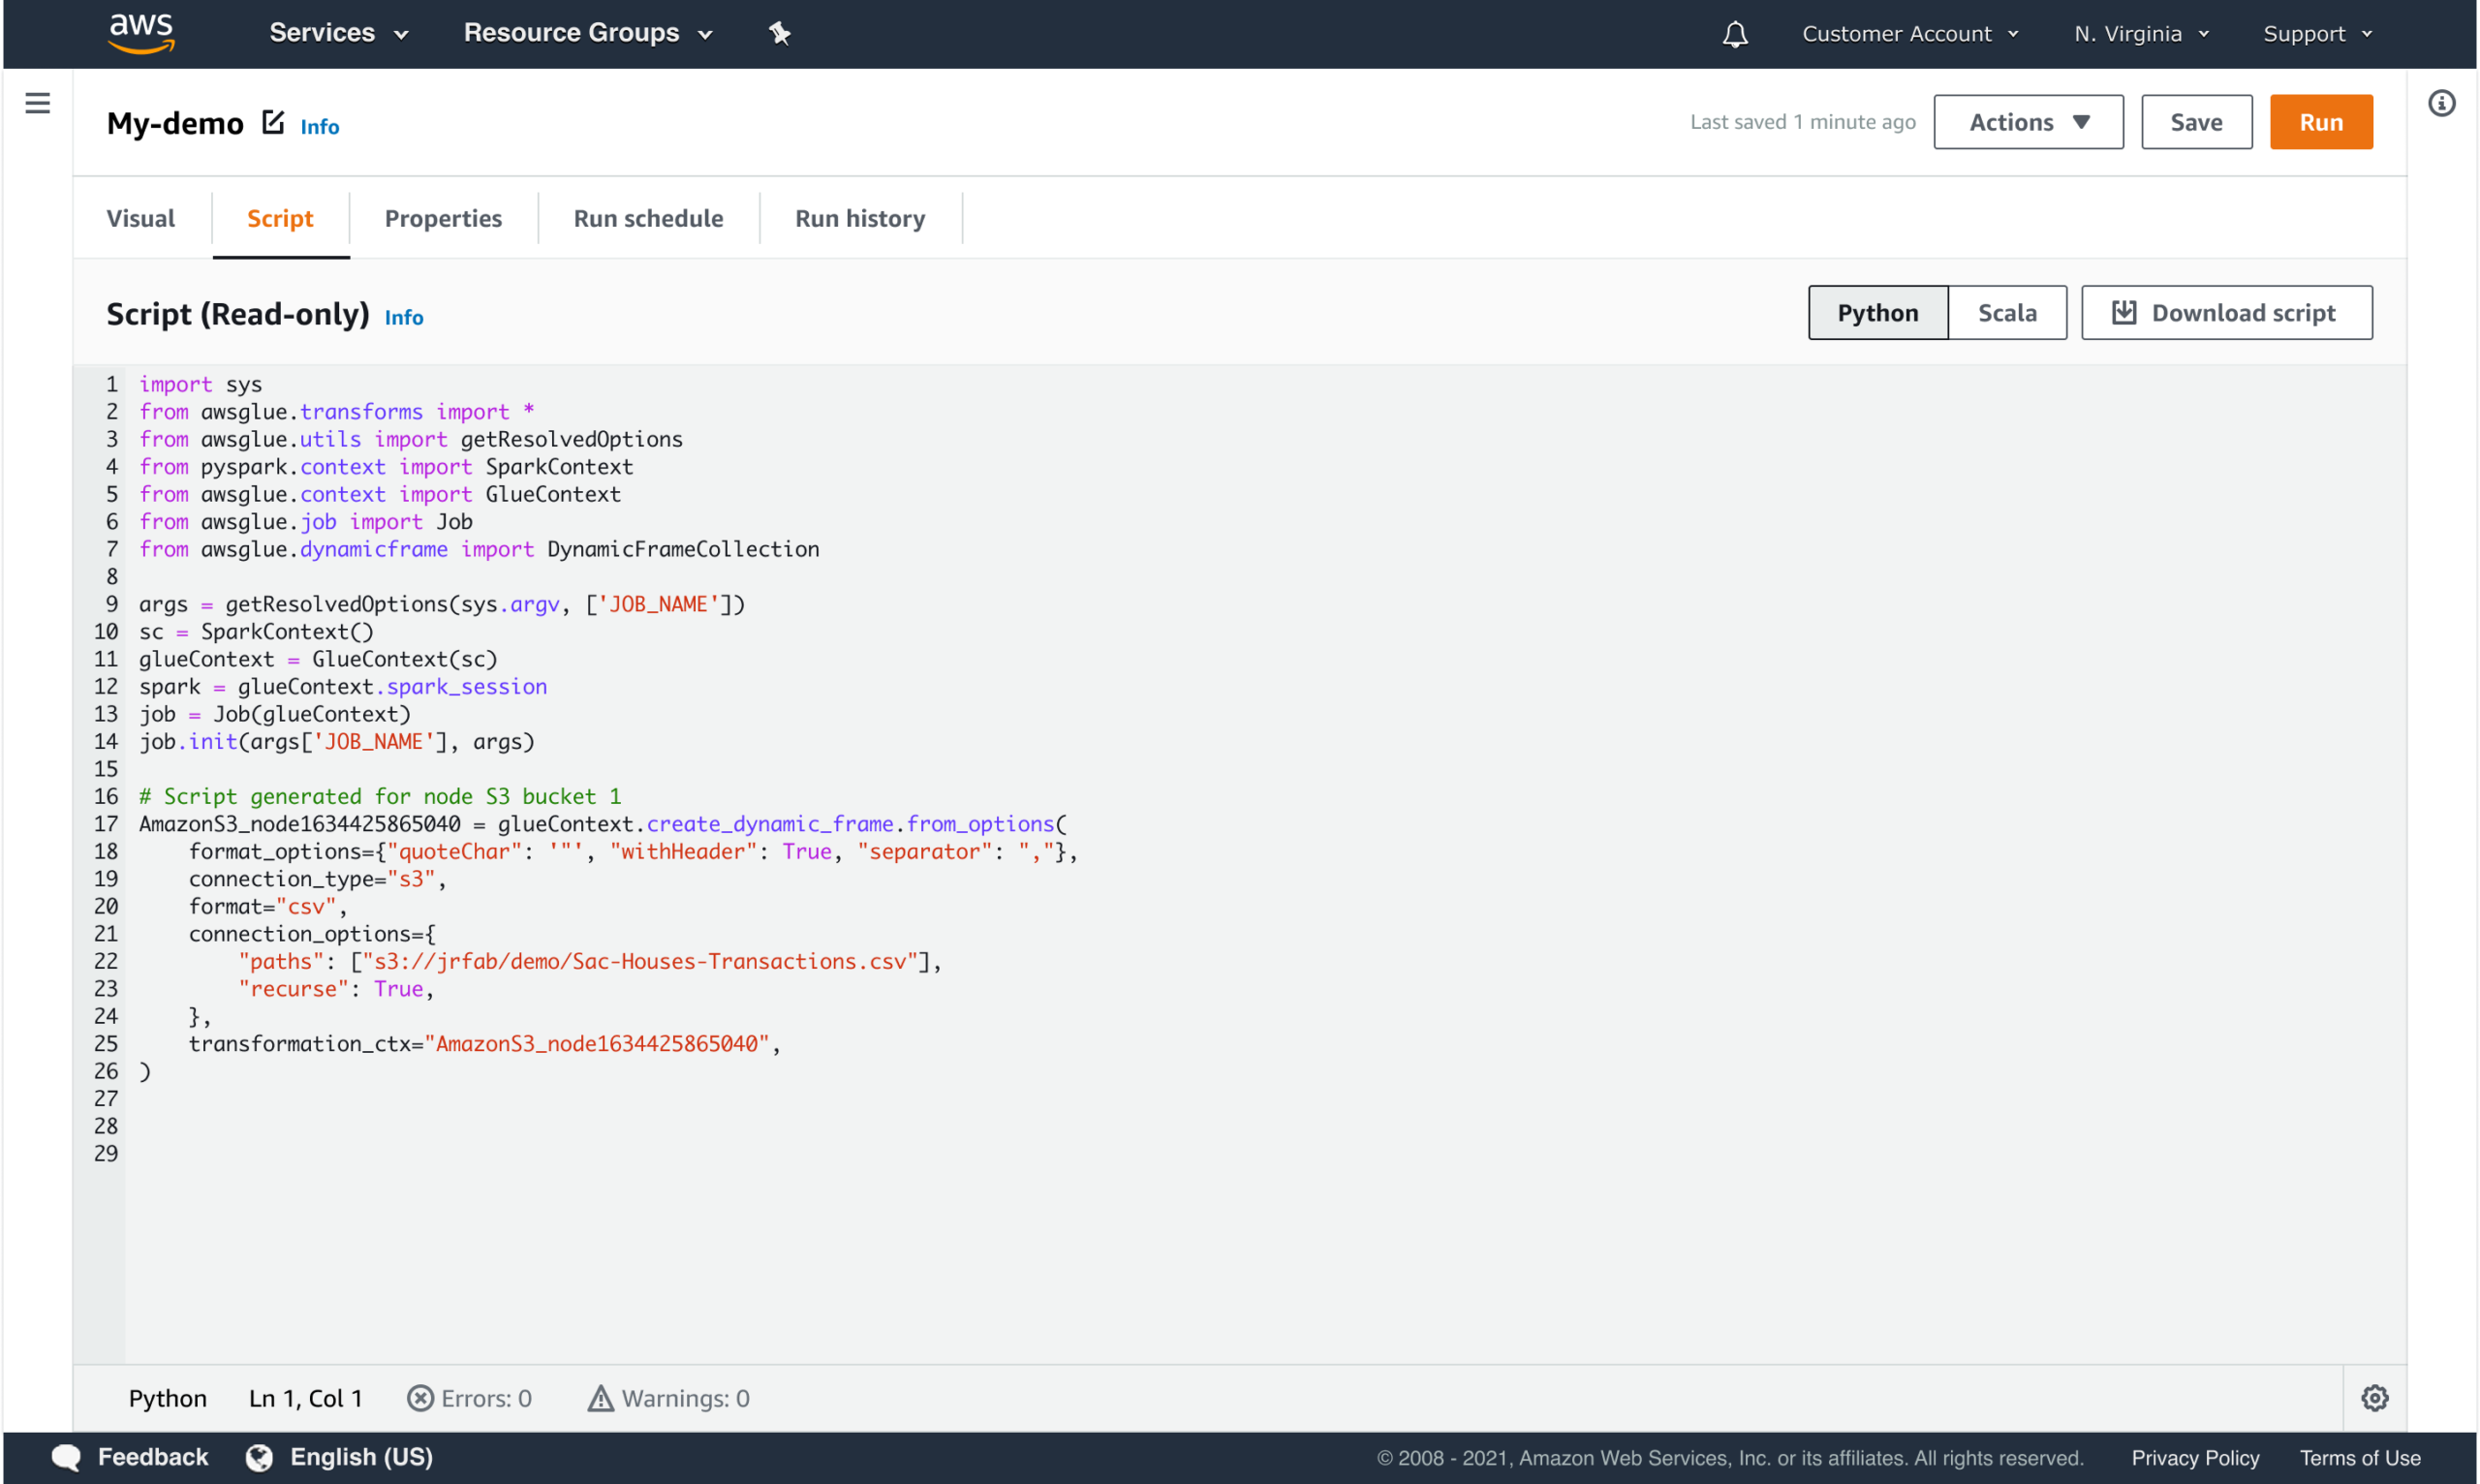Open Script read-only Info link

404,316
